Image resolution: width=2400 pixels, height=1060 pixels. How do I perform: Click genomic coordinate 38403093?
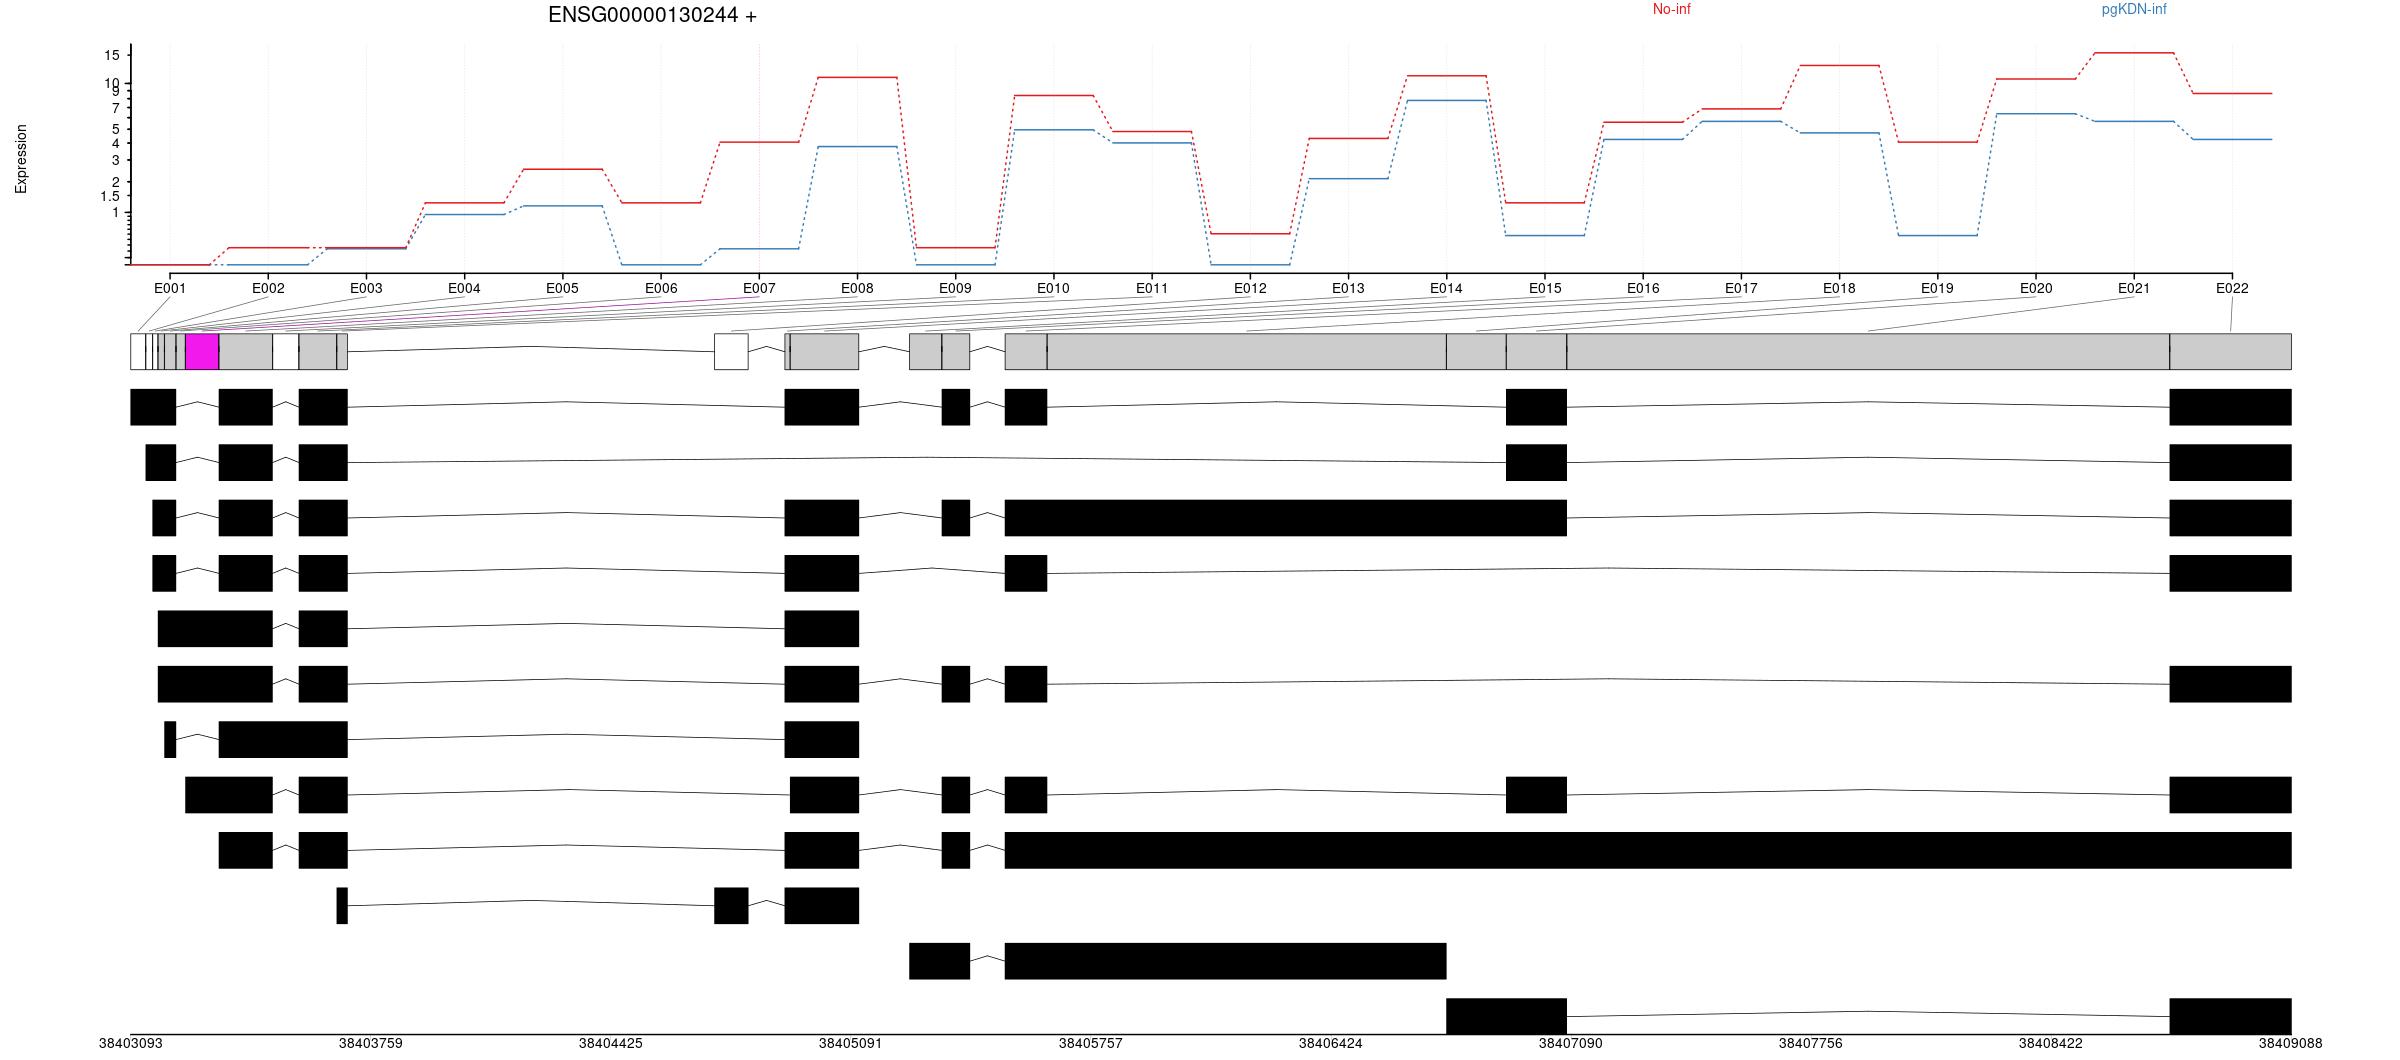[x=131, y=1043]
